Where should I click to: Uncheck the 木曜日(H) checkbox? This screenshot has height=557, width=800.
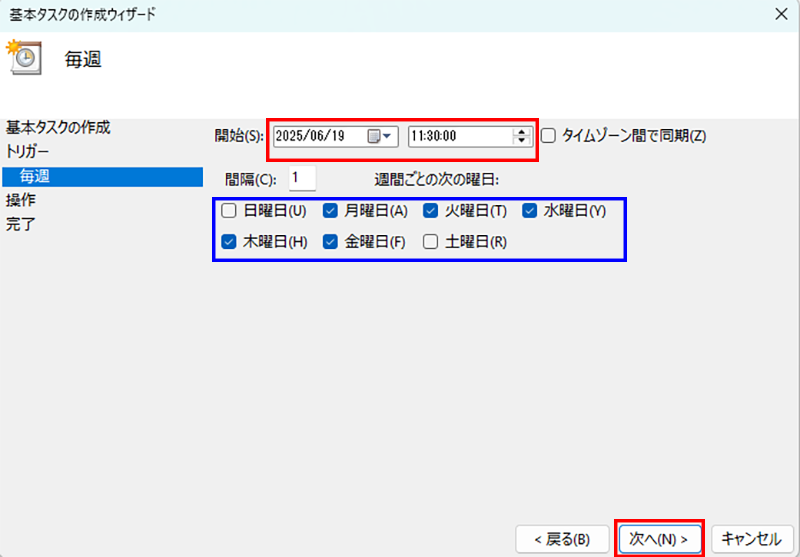229,241
